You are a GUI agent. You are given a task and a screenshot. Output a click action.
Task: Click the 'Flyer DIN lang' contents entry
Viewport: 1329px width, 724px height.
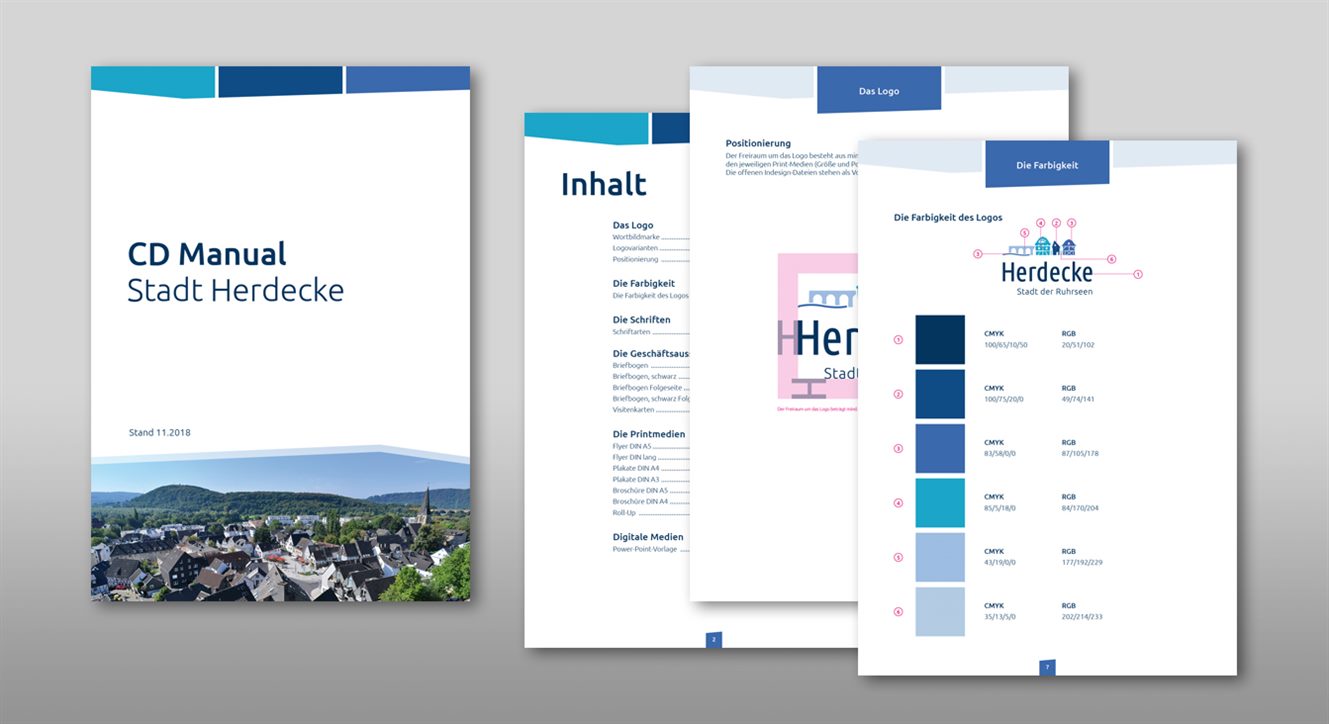tap(635, 457)
